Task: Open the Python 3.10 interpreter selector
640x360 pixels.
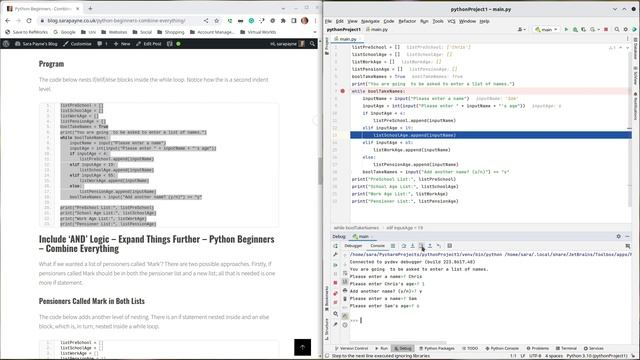Action: [597, 356]
